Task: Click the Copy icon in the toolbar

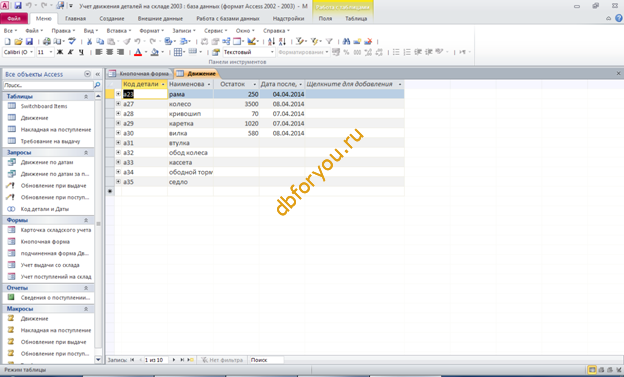Action: 100,41
